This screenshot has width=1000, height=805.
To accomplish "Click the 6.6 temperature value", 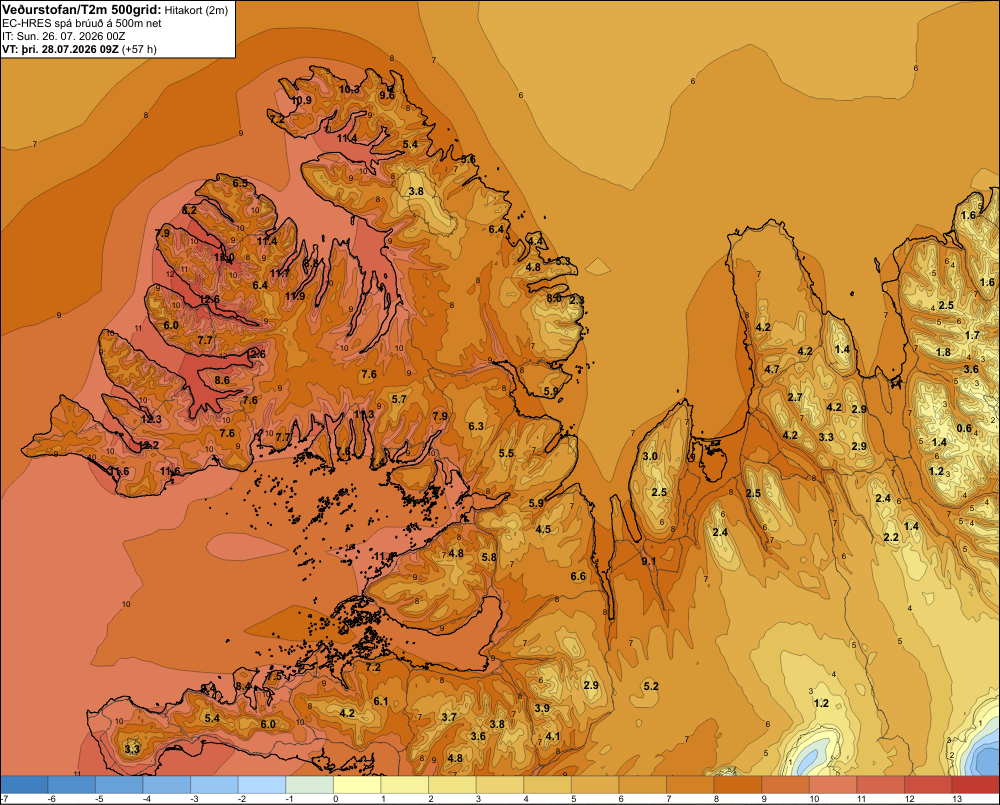I will (x=578, y=577).
